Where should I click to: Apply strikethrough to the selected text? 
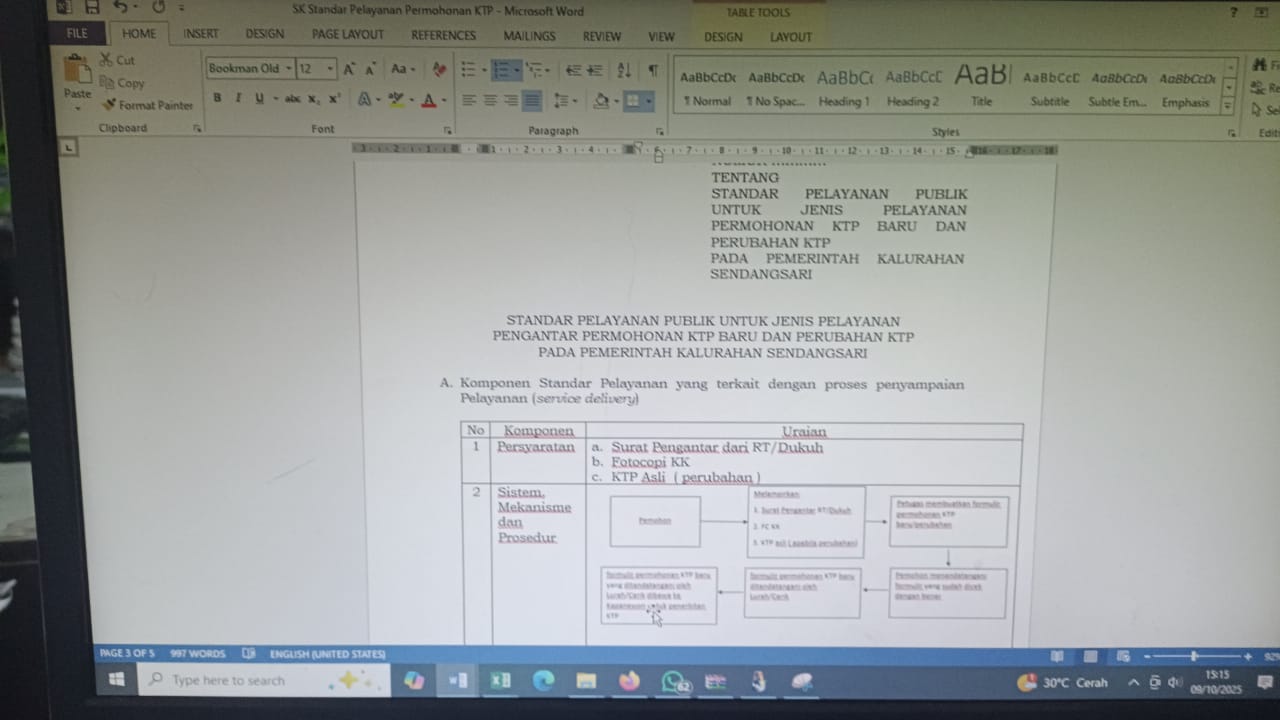(292, 99)
